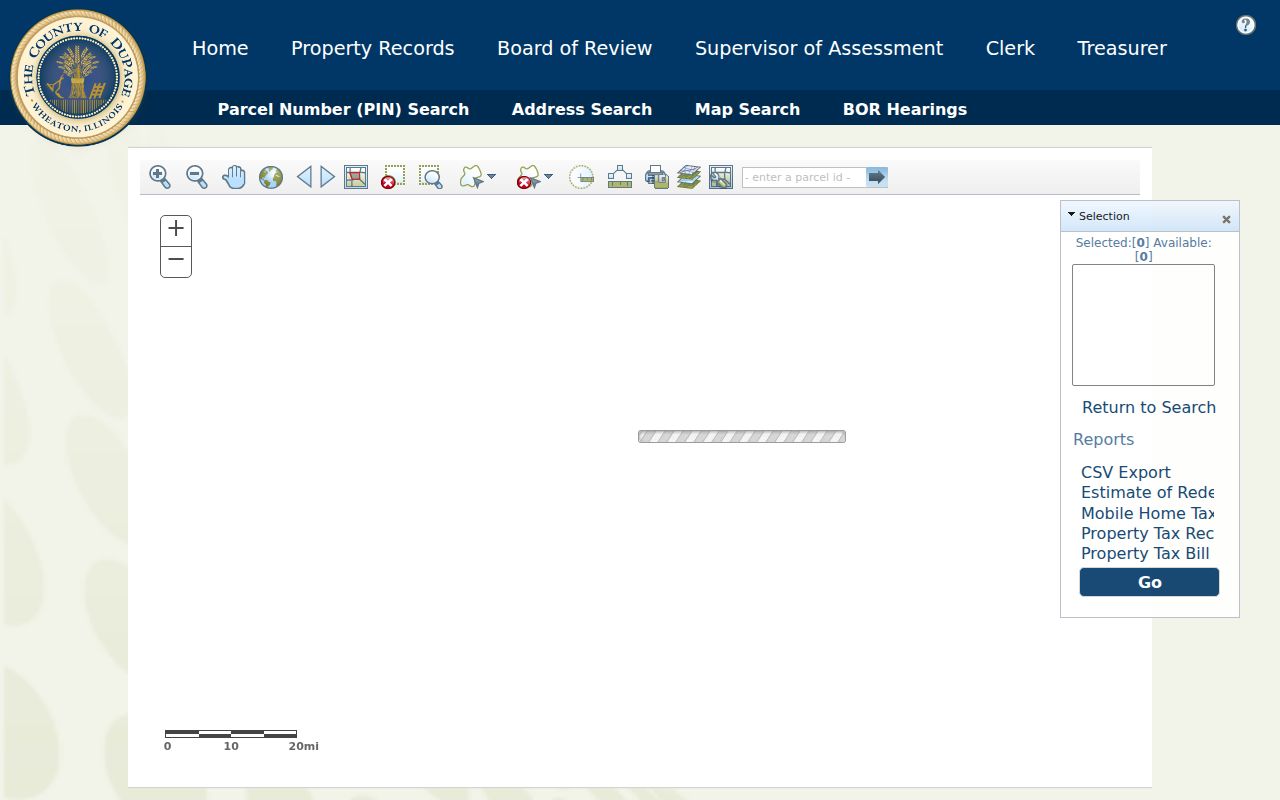Open the Home menu
The width and height of the screenshot is (1280, 800).
coord(220,48)
